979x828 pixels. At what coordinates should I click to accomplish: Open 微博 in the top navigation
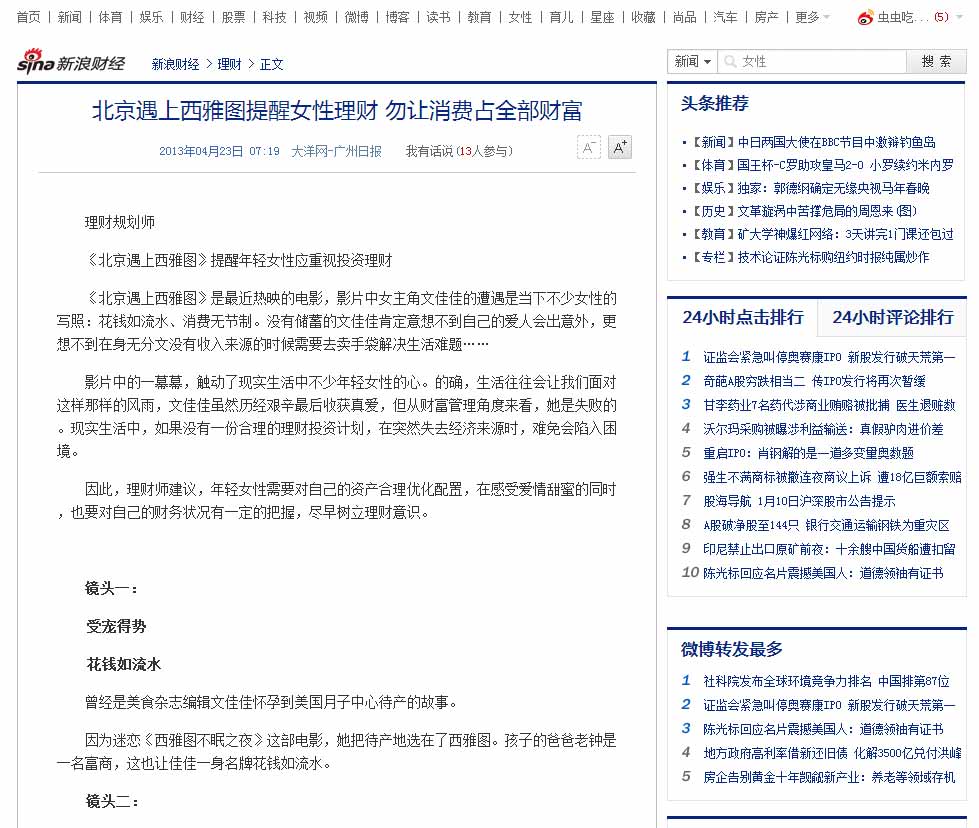pyautogui.click(x=357, y=17)
